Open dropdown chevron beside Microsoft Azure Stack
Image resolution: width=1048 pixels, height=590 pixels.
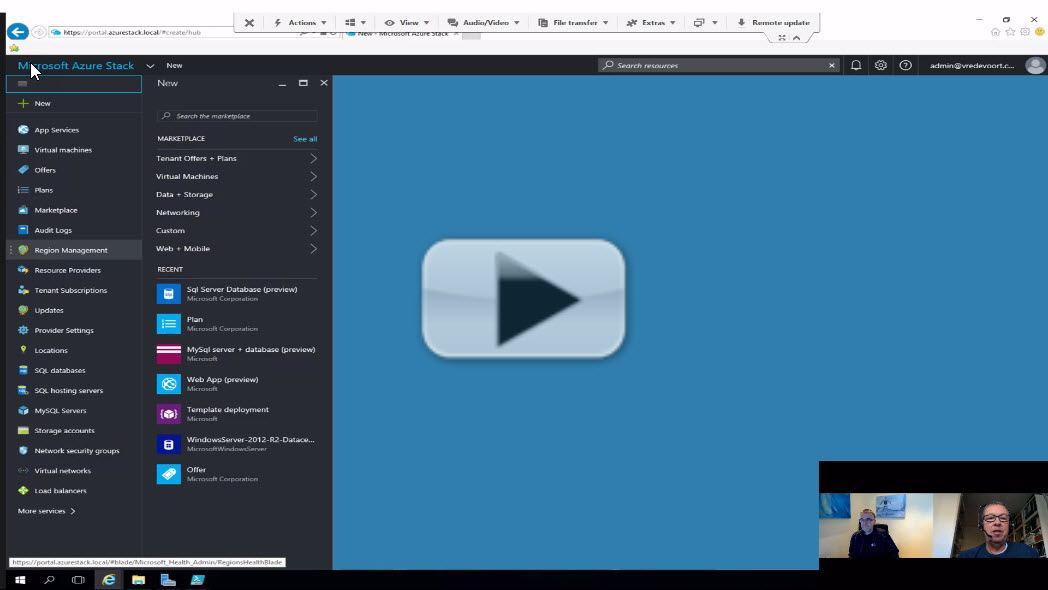150,65
